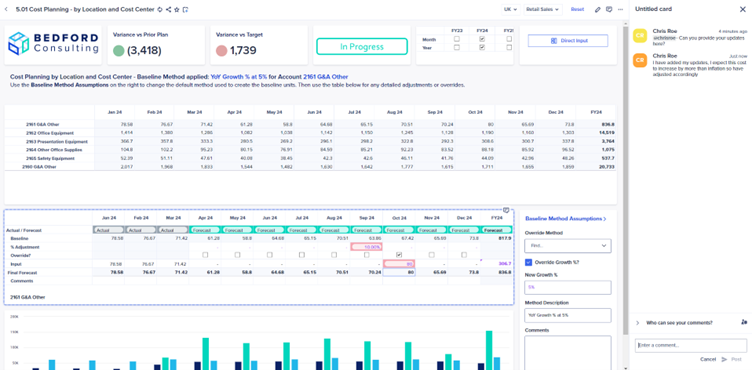Image resolution: width=752 pixels, height=370 pixels.
Task: Toggle the FY24 Year checkbox
Action: coord(482,48)
